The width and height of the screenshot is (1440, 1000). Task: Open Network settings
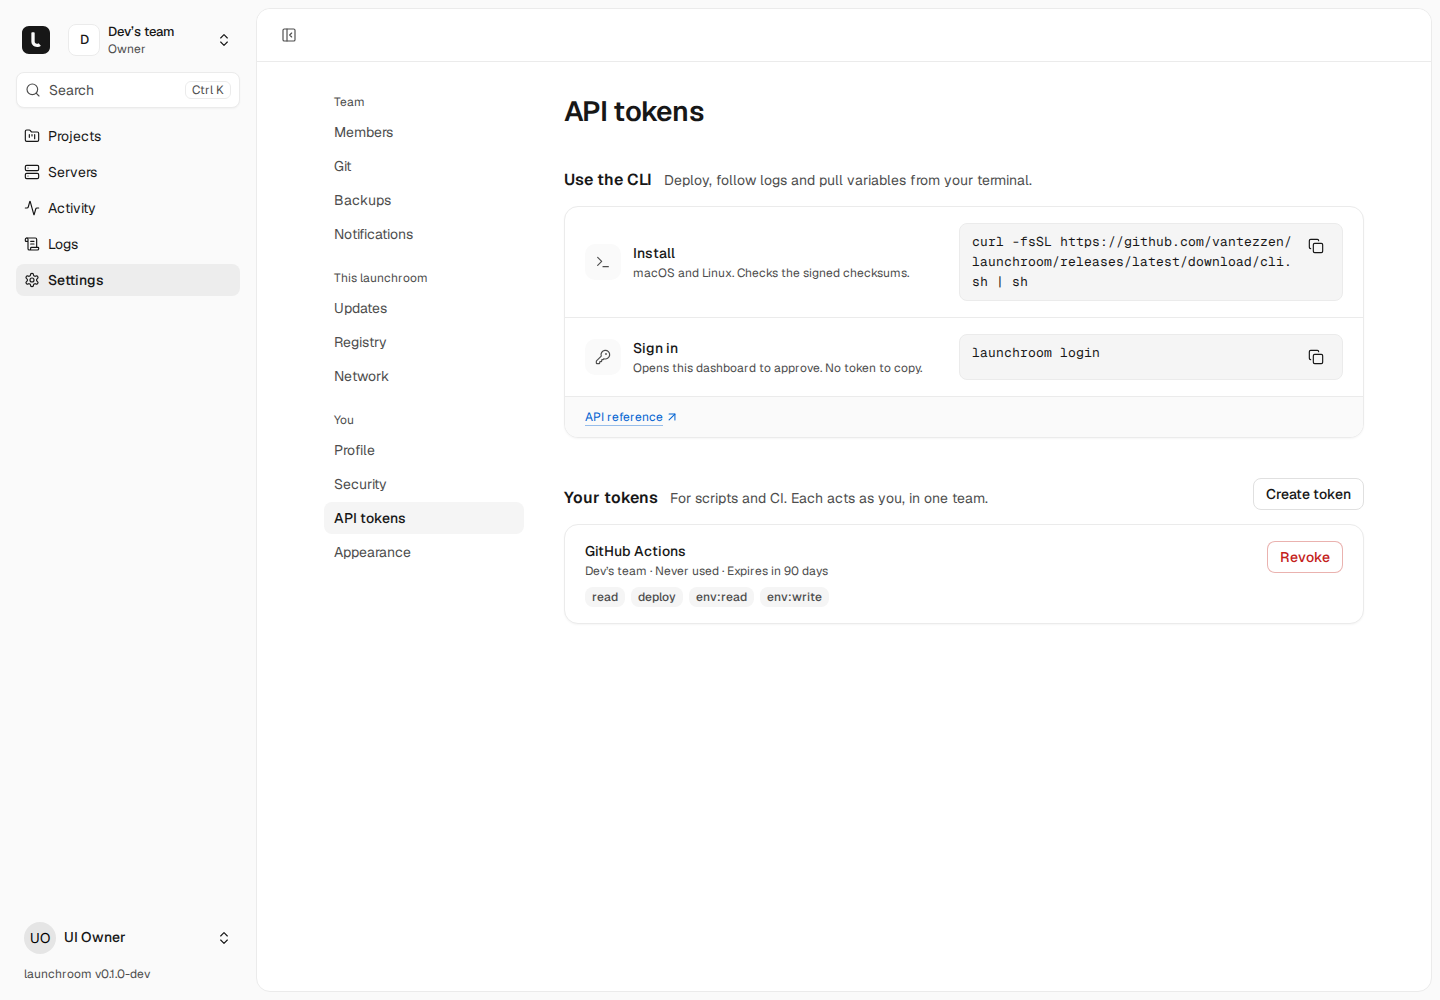[x=424, y=376]
